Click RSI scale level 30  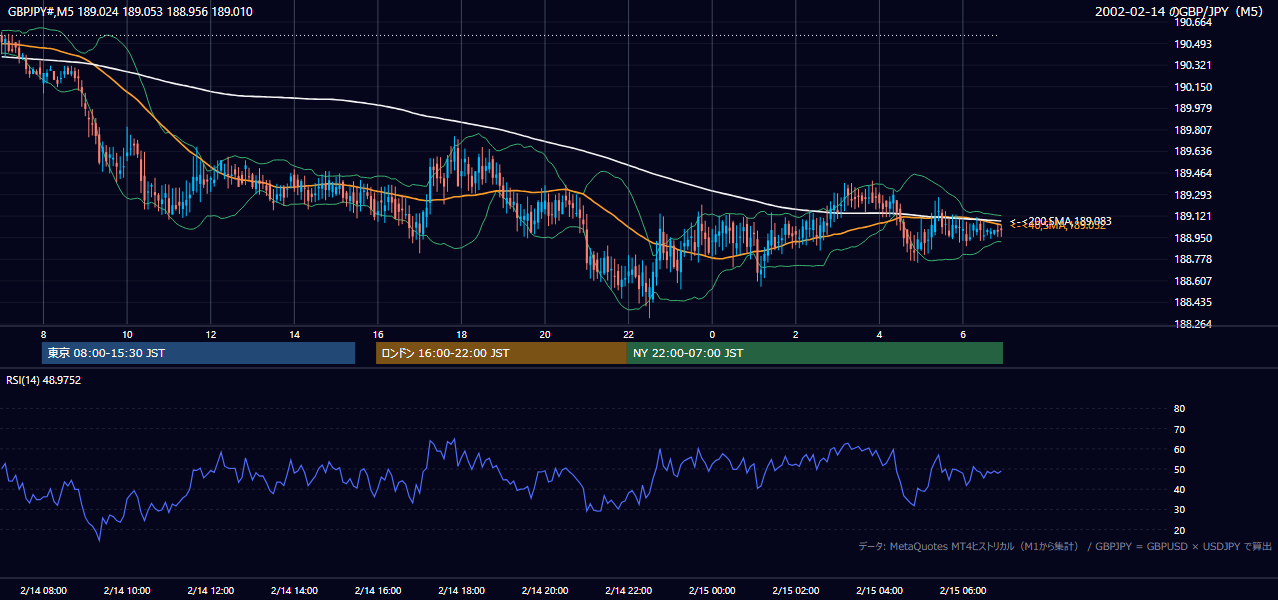click(x=1179, y=510)
